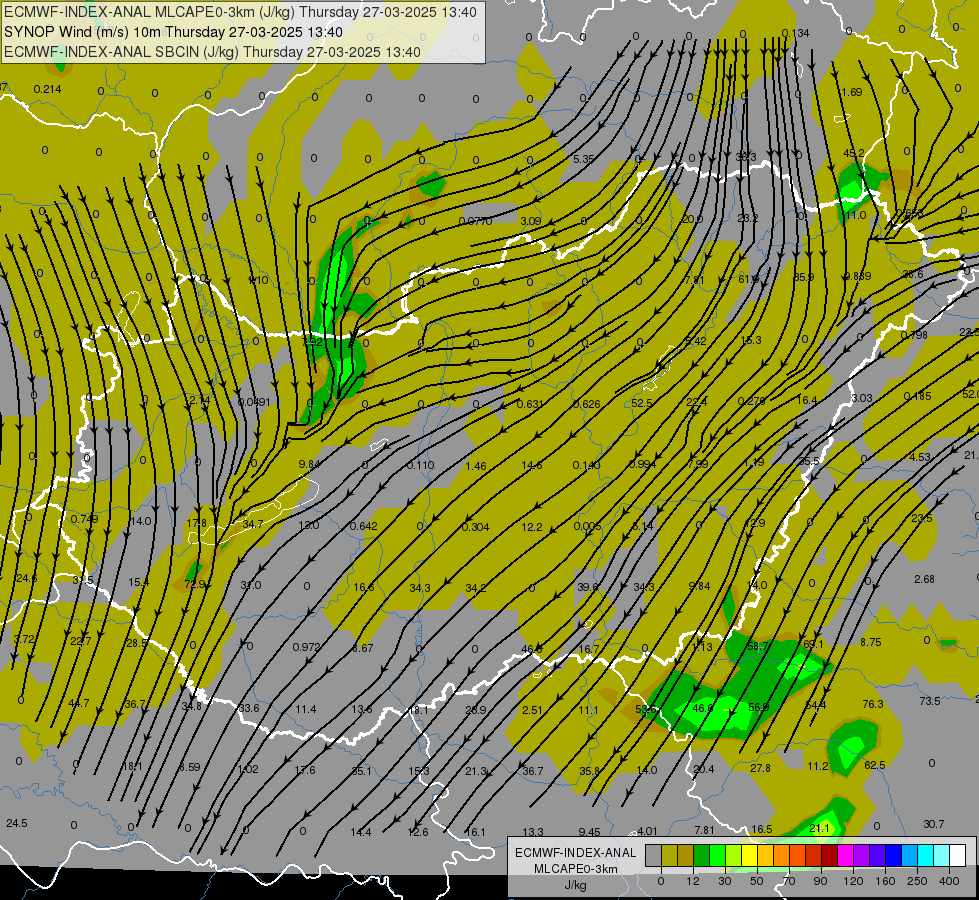Click the map value 8.75
This screenshot has height=900, width=979.
[x=870, y=642]
